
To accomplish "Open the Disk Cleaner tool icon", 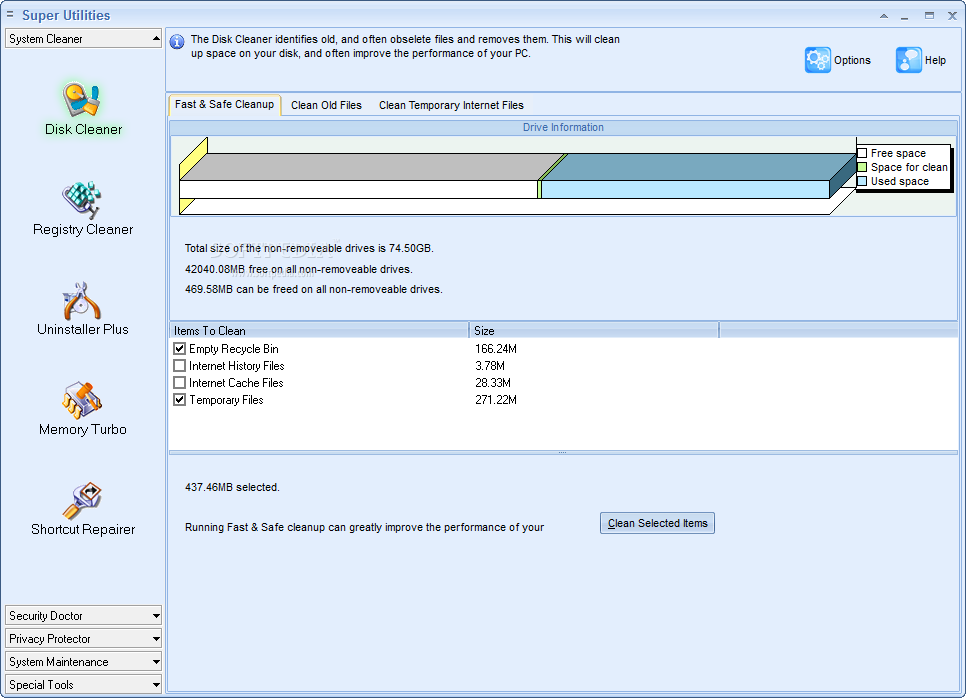I will (x=82, y=100).
